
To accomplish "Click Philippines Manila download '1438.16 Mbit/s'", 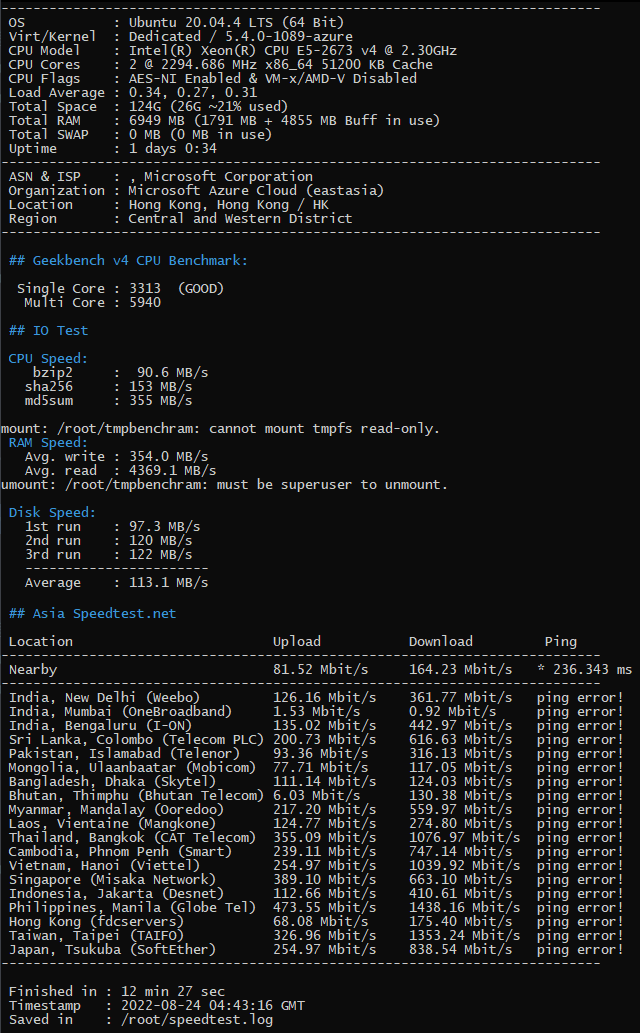I will 465,908.
